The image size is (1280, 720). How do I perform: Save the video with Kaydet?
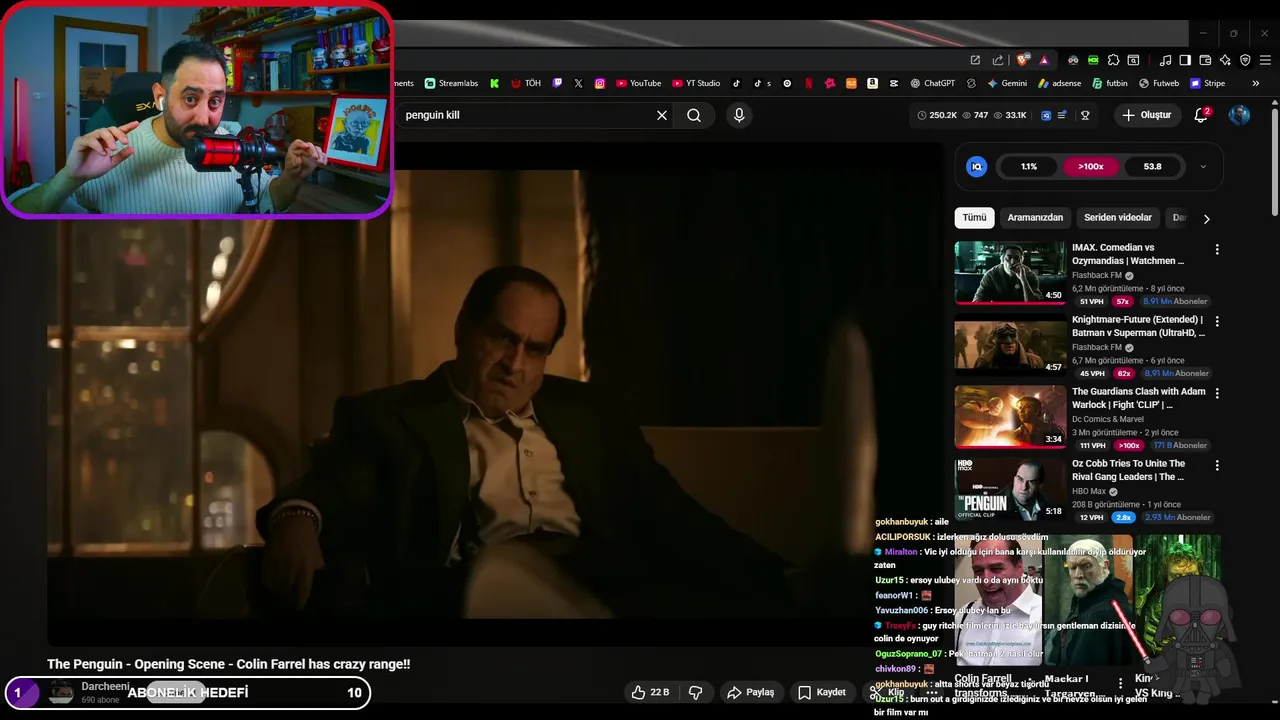point(822,692)
